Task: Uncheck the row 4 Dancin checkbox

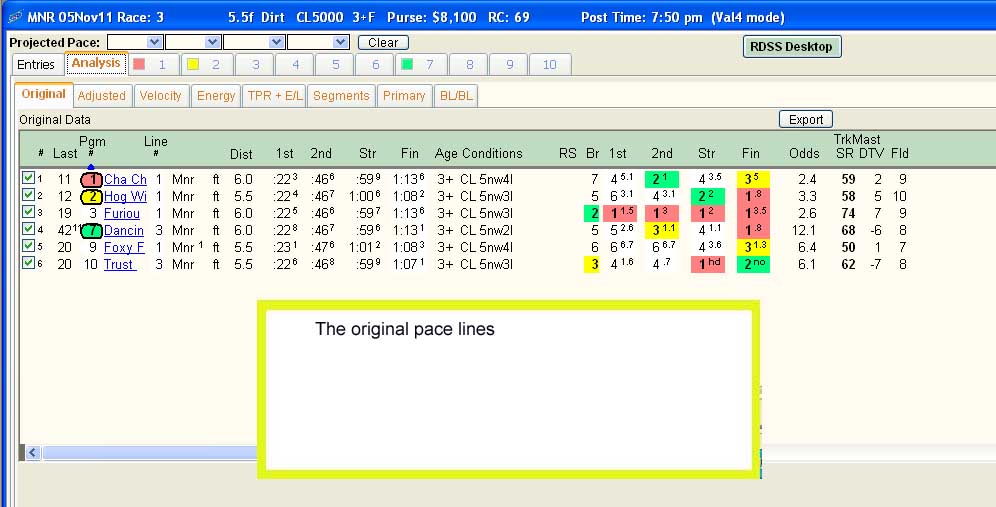Action: point(28,229)
